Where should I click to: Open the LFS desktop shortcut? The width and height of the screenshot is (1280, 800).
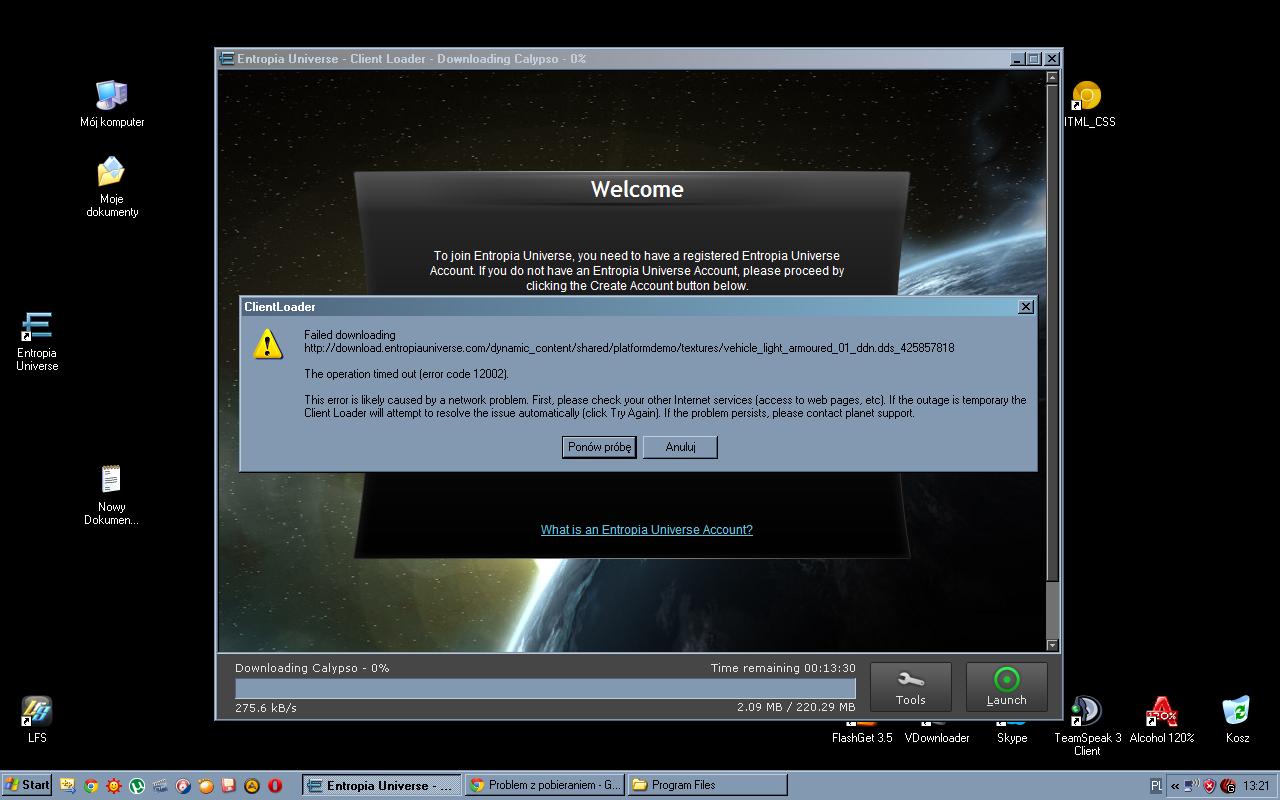(x=37, y=712)
